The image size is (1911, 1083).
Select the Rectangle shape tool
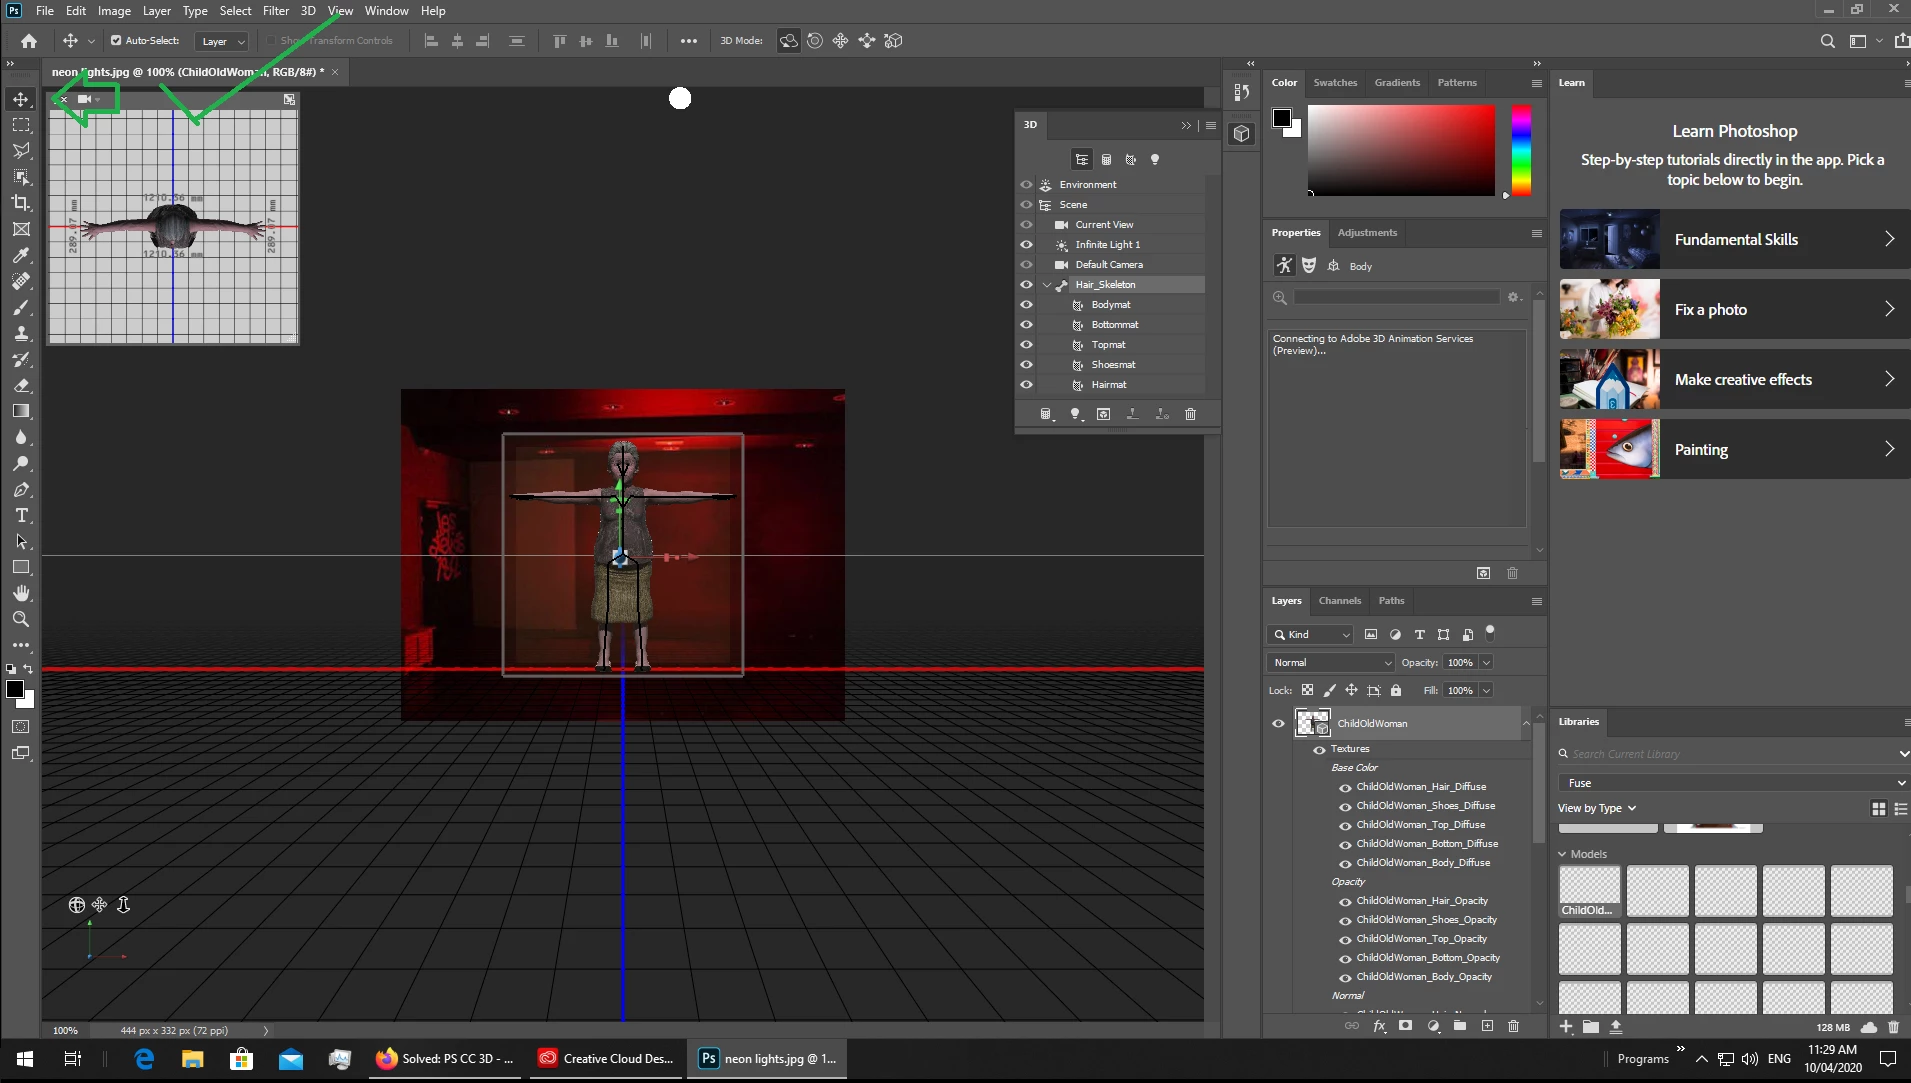pyautogui.click(x=21, y=567)
